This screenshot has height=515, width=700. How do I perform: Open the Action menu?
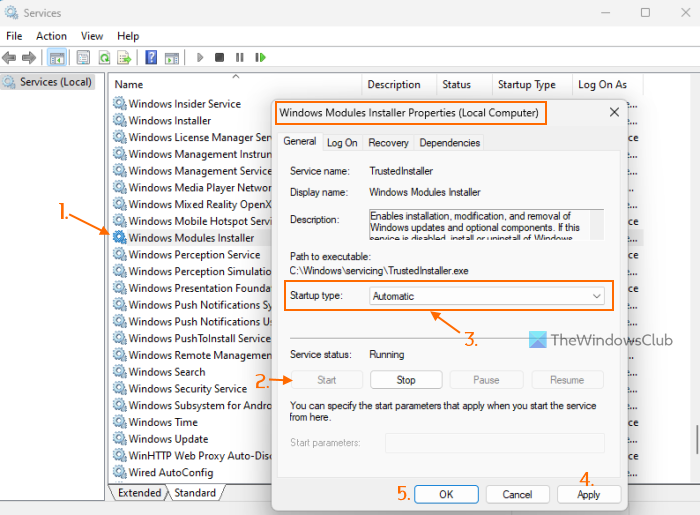point(51,36)
